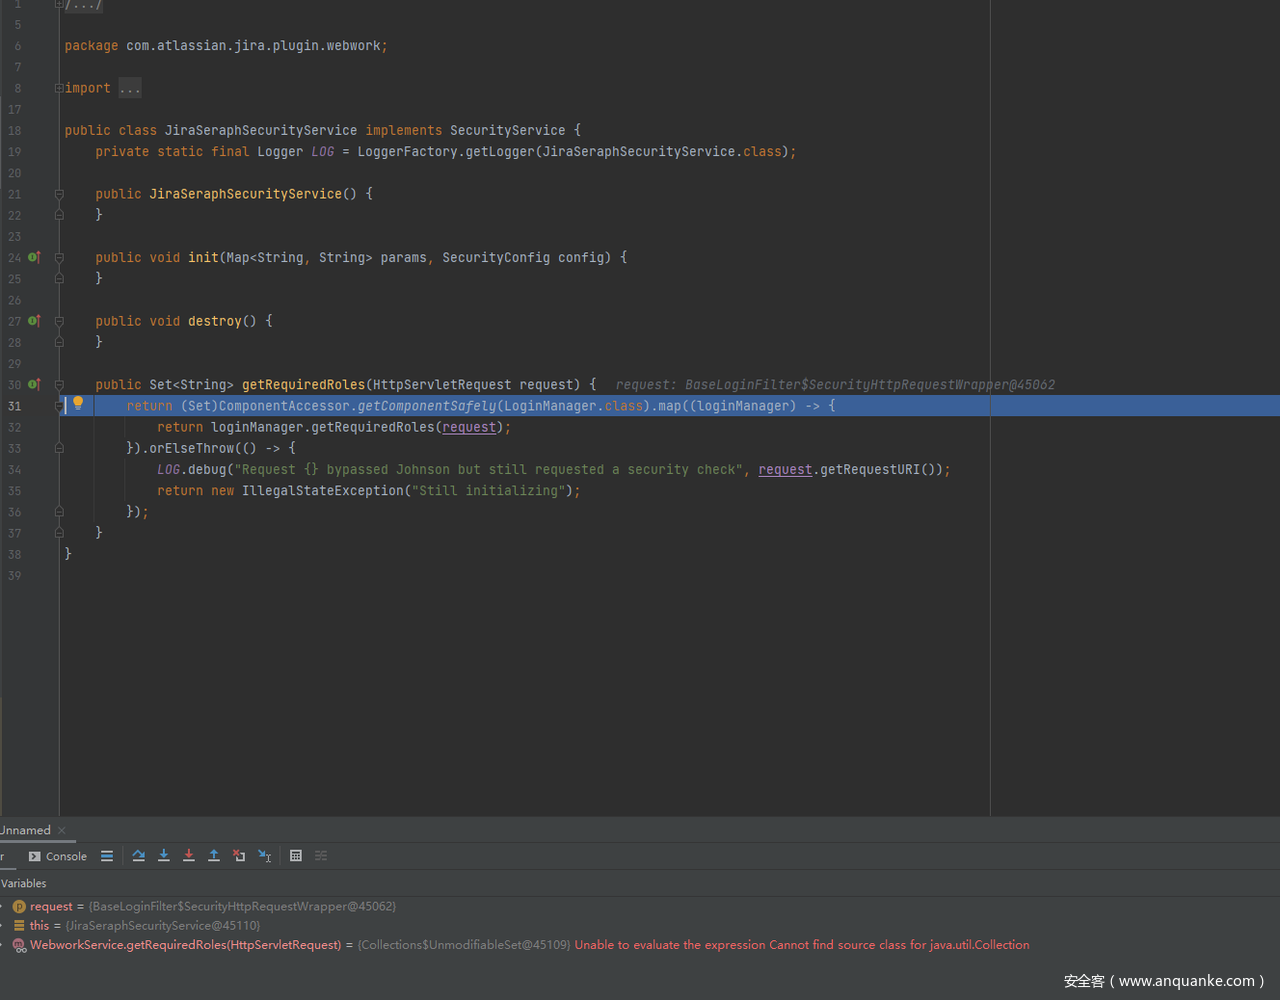Click implements-method gutter icon beside init
Image resolution: width=1280 pixels, height=1000 pixels.
coord(34,258)
